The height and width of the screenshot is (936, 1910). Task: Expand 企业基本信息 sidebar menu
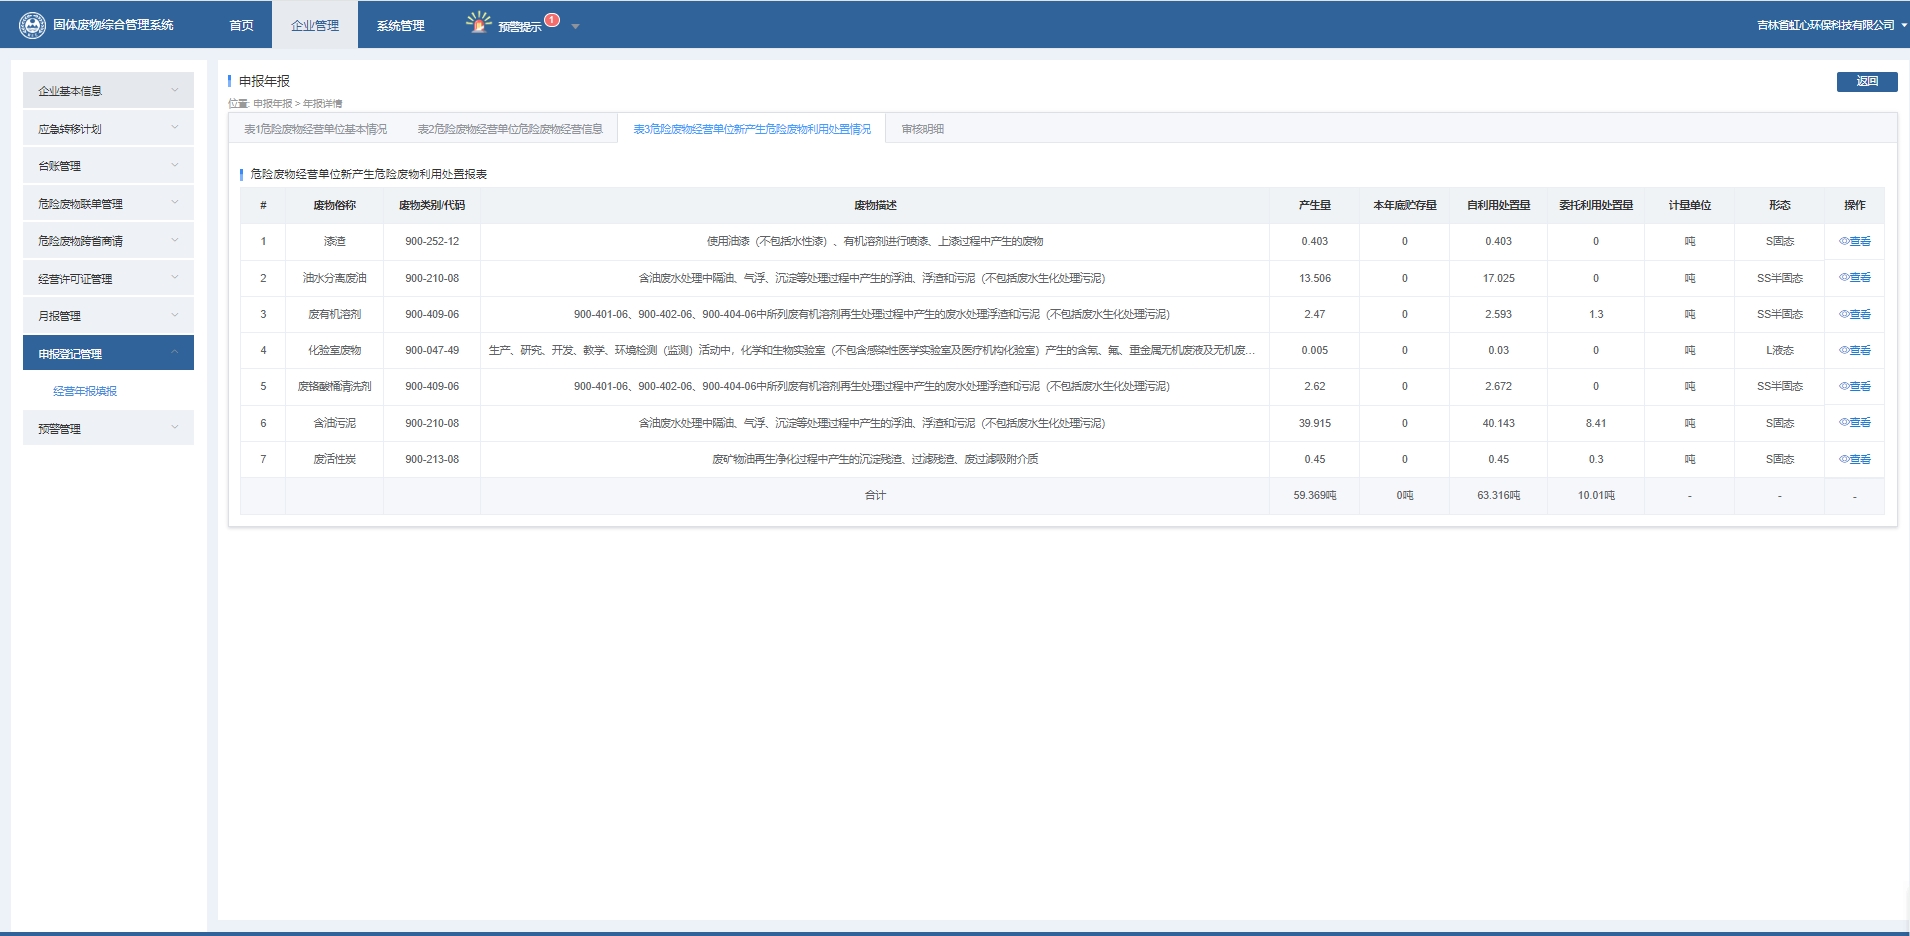pos(108,90)
